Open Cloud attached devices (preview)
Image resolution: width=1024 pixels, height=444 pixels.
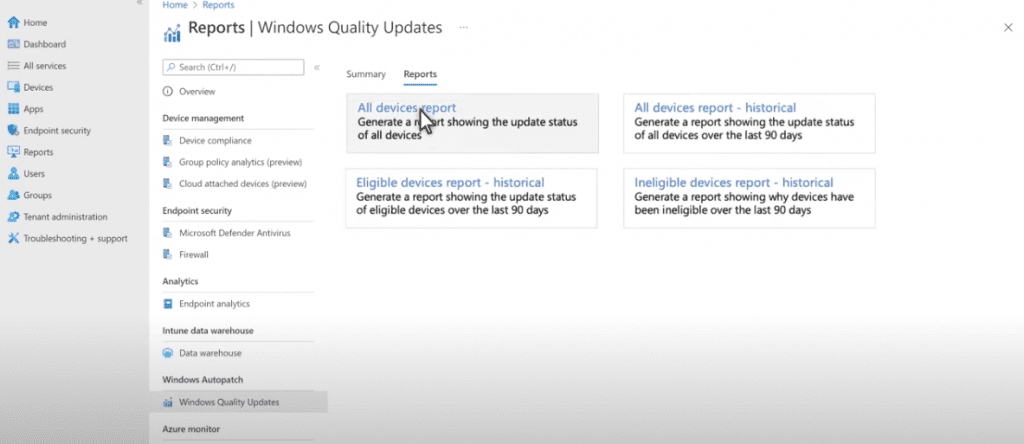(x=243, y=184)
